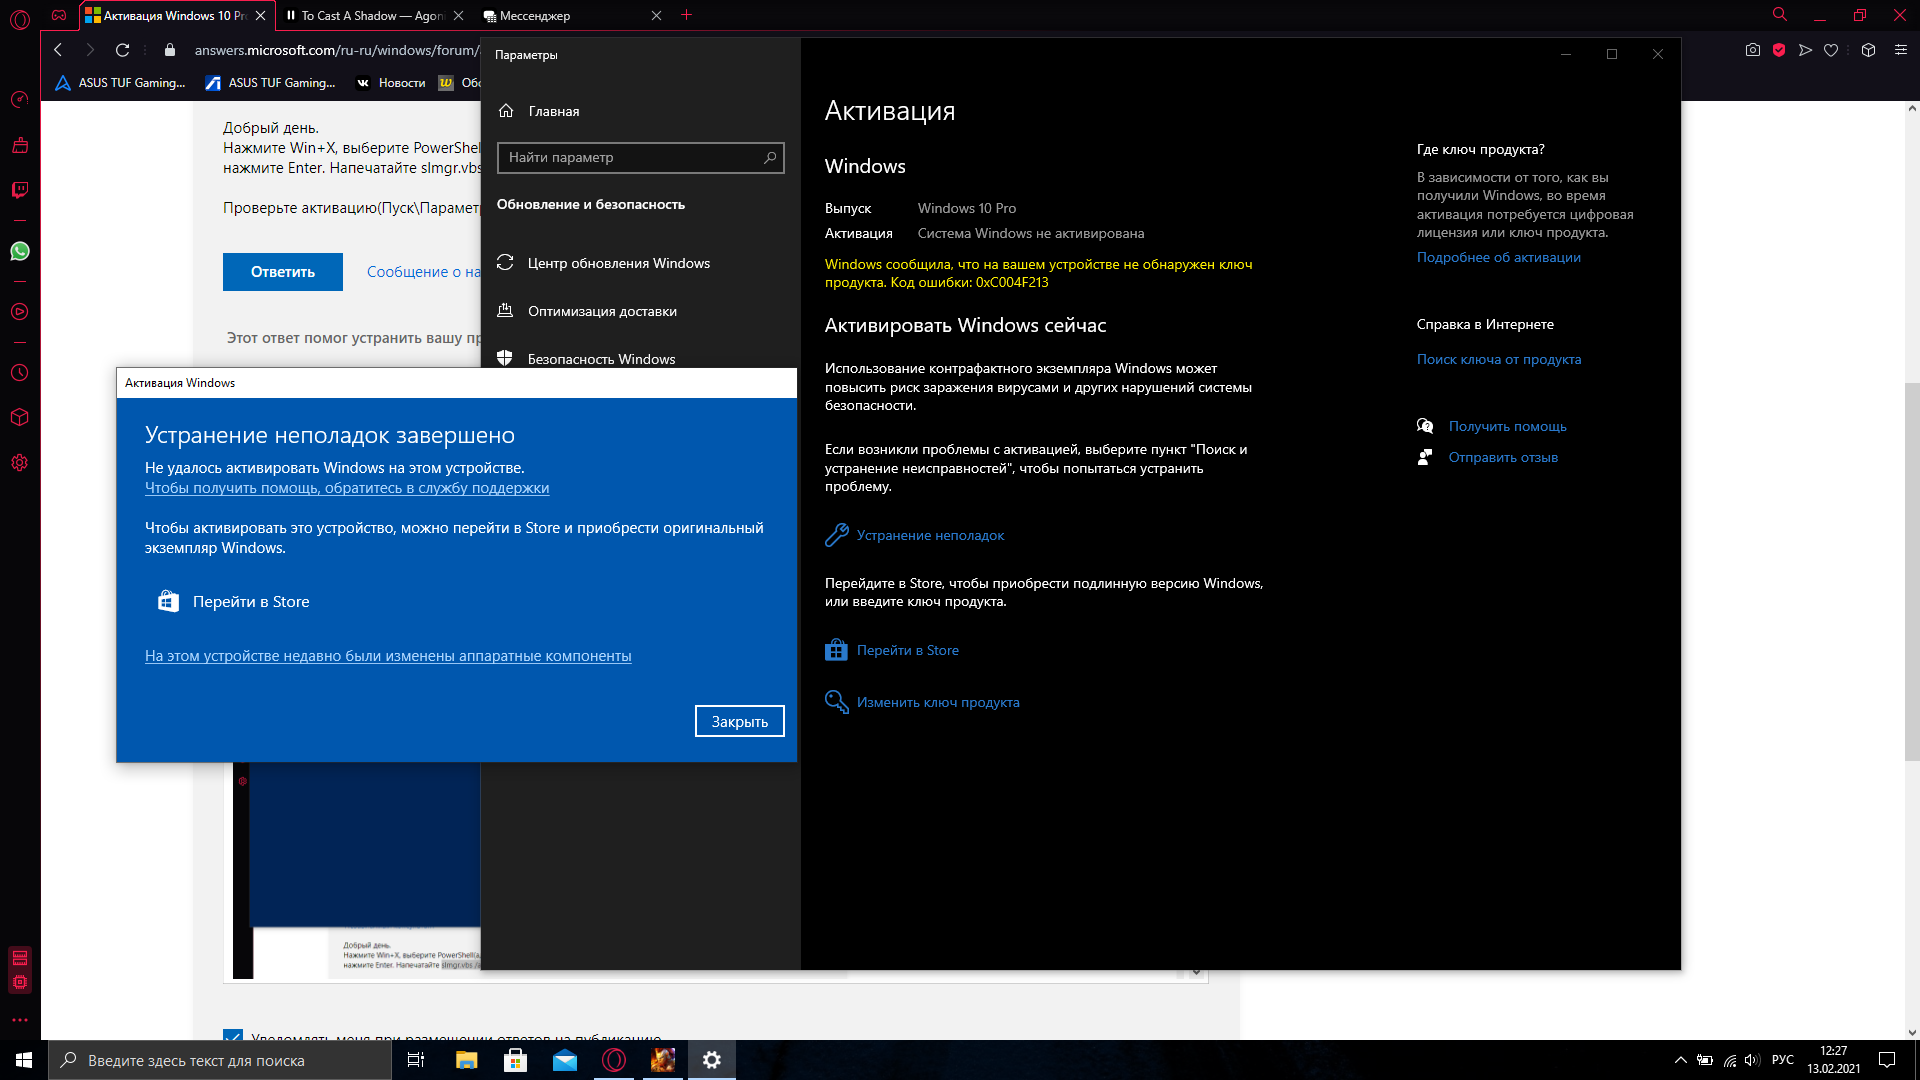Image resolution: width=1920 pixels, height=1080 pixels.
Task: Open Windows Start menu
Action: coord(24,1060)
